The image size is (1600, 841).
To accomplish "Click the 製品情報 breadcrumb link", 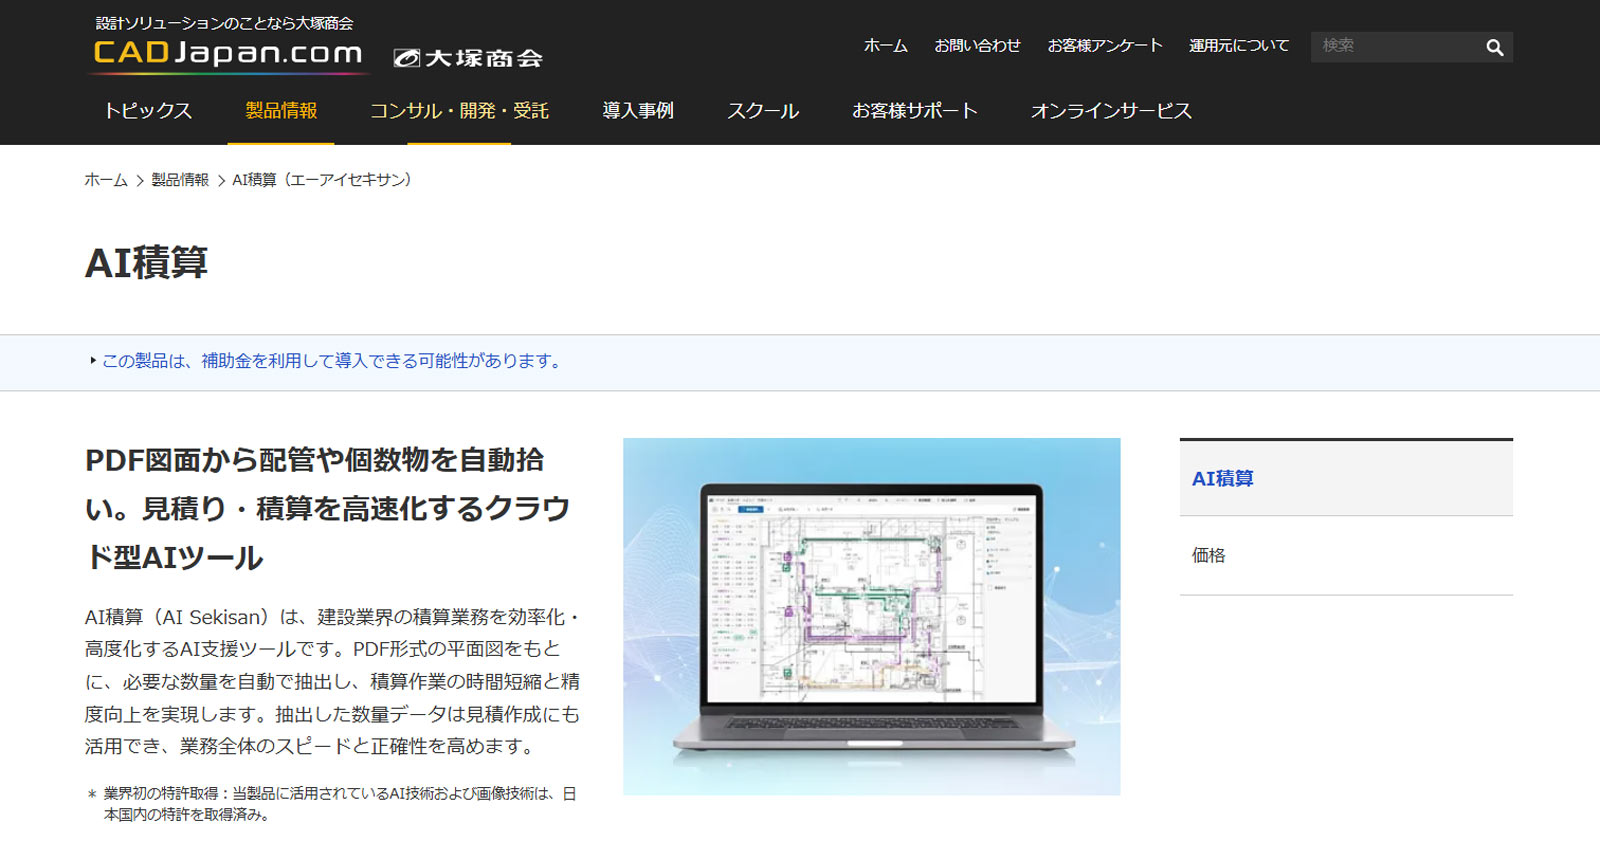I will 180,180.
